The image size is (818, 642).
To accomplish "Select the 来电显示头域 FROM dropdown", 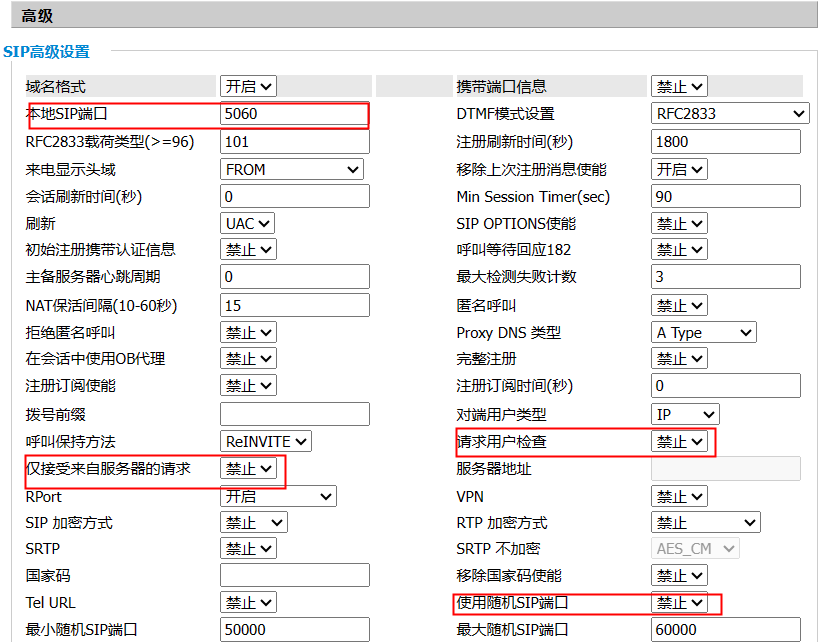I will 291,170.
